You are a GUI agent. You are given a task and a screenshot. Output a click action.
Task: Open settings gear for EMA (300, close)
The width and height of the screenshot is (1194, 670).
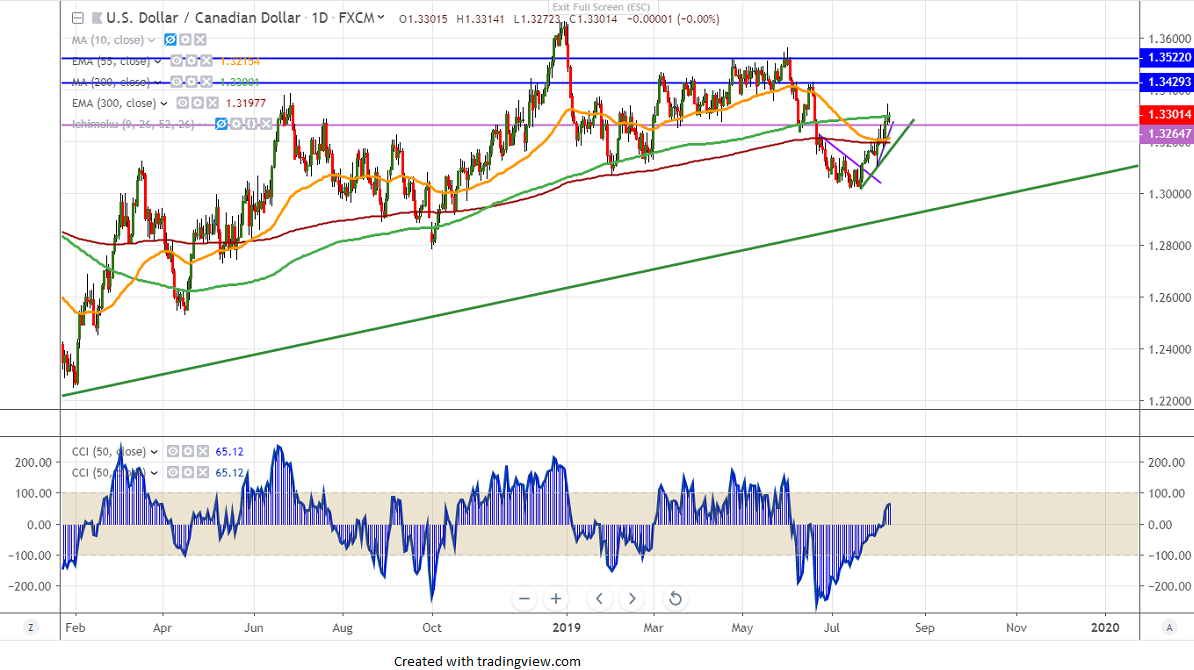point(197,103)
